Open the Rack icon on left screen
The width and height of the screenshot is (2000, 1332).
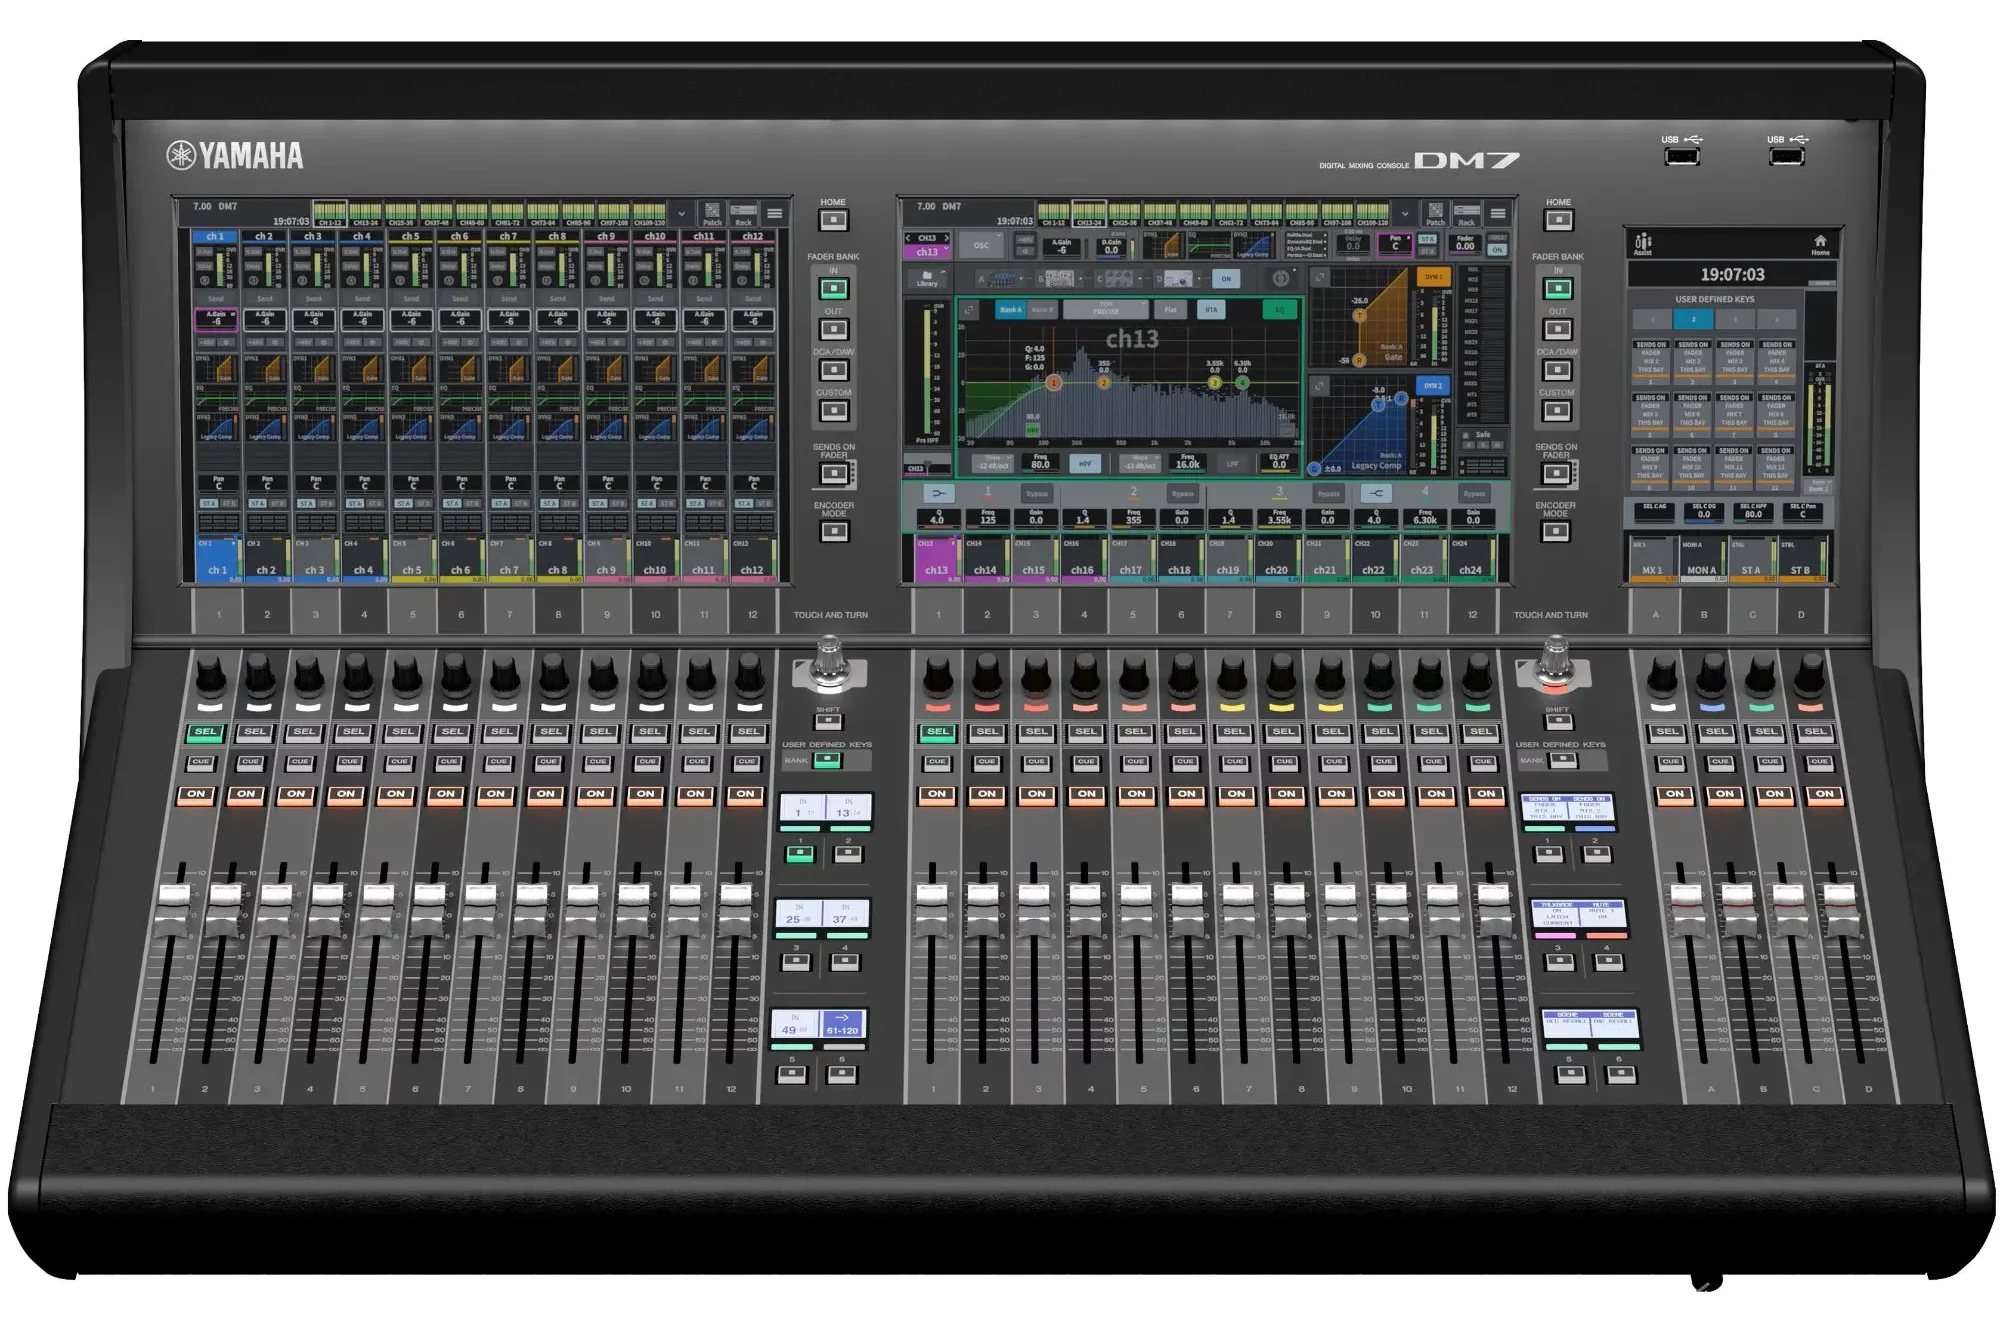[x=743, y=213]
